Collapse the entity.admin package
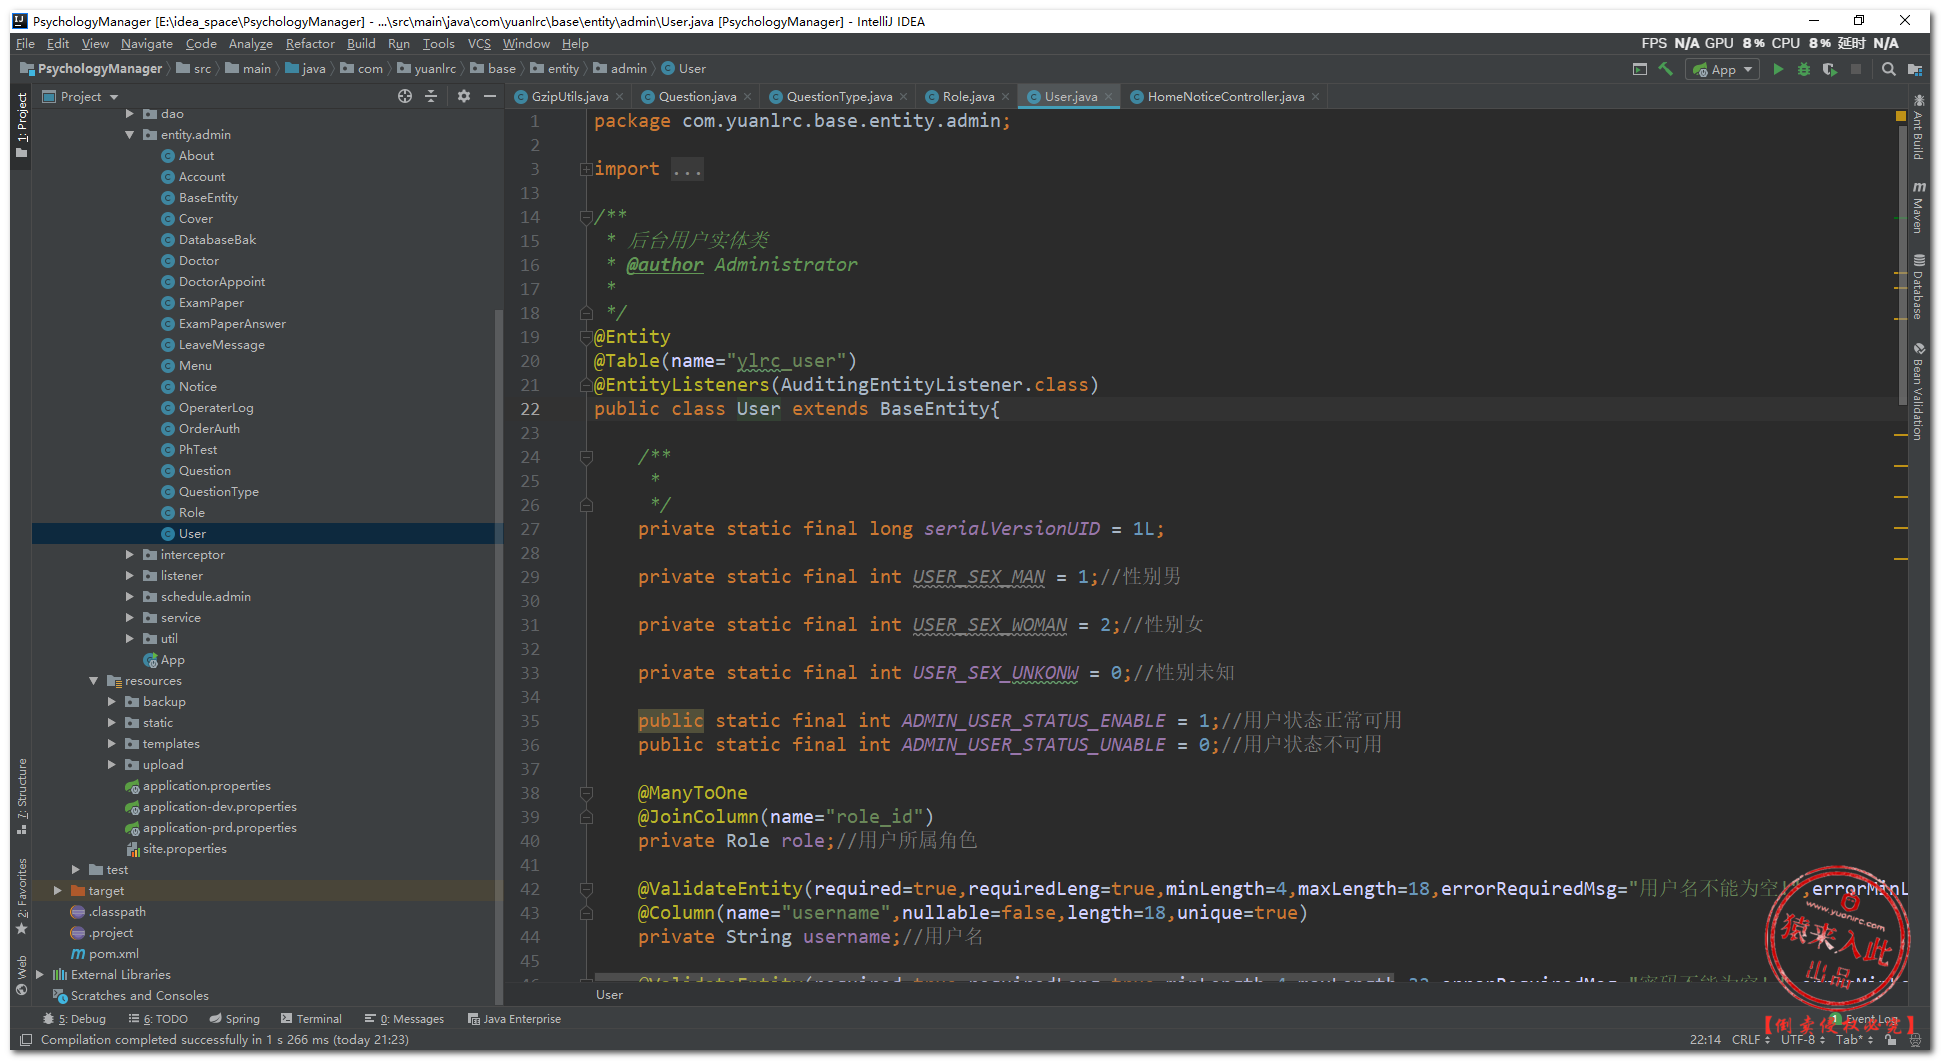This screenshot has width=1941, height=1061. coord(129,135)
